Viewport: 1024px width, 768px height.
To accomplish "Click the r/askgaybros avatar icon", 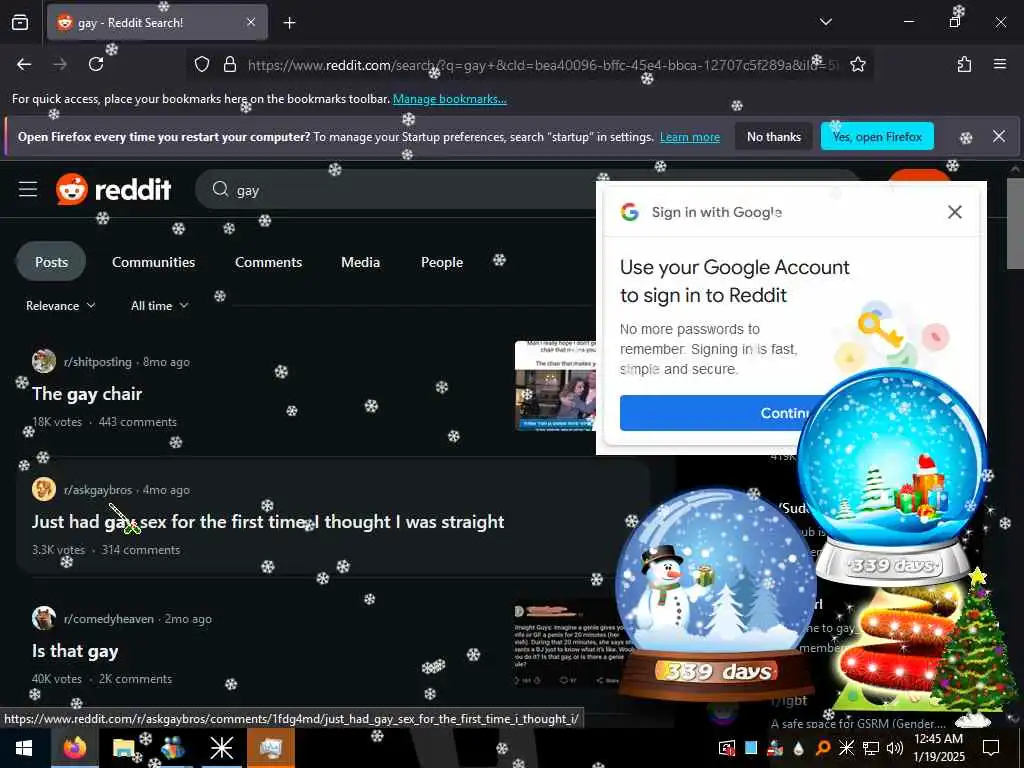I will coord(44,489).
